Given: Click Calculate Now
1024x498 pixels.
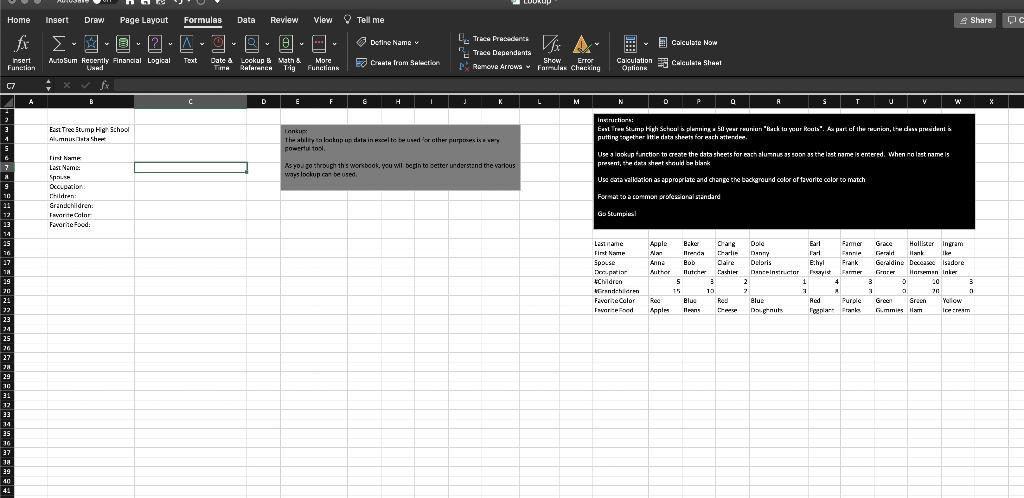Looking at the screenshot, I should (x=688, y=42).
